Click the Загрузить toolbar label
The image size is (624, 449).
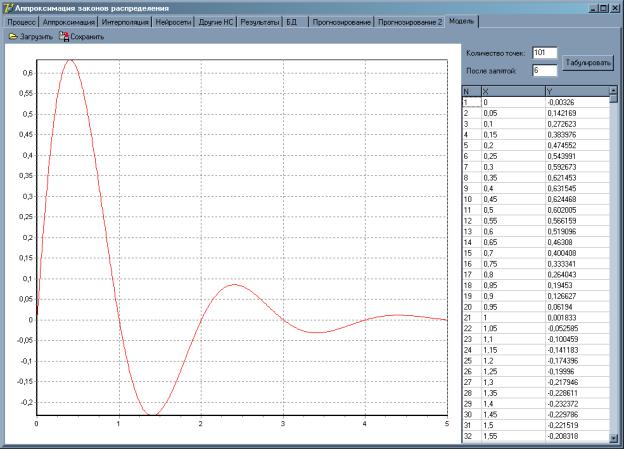point(36,37)
